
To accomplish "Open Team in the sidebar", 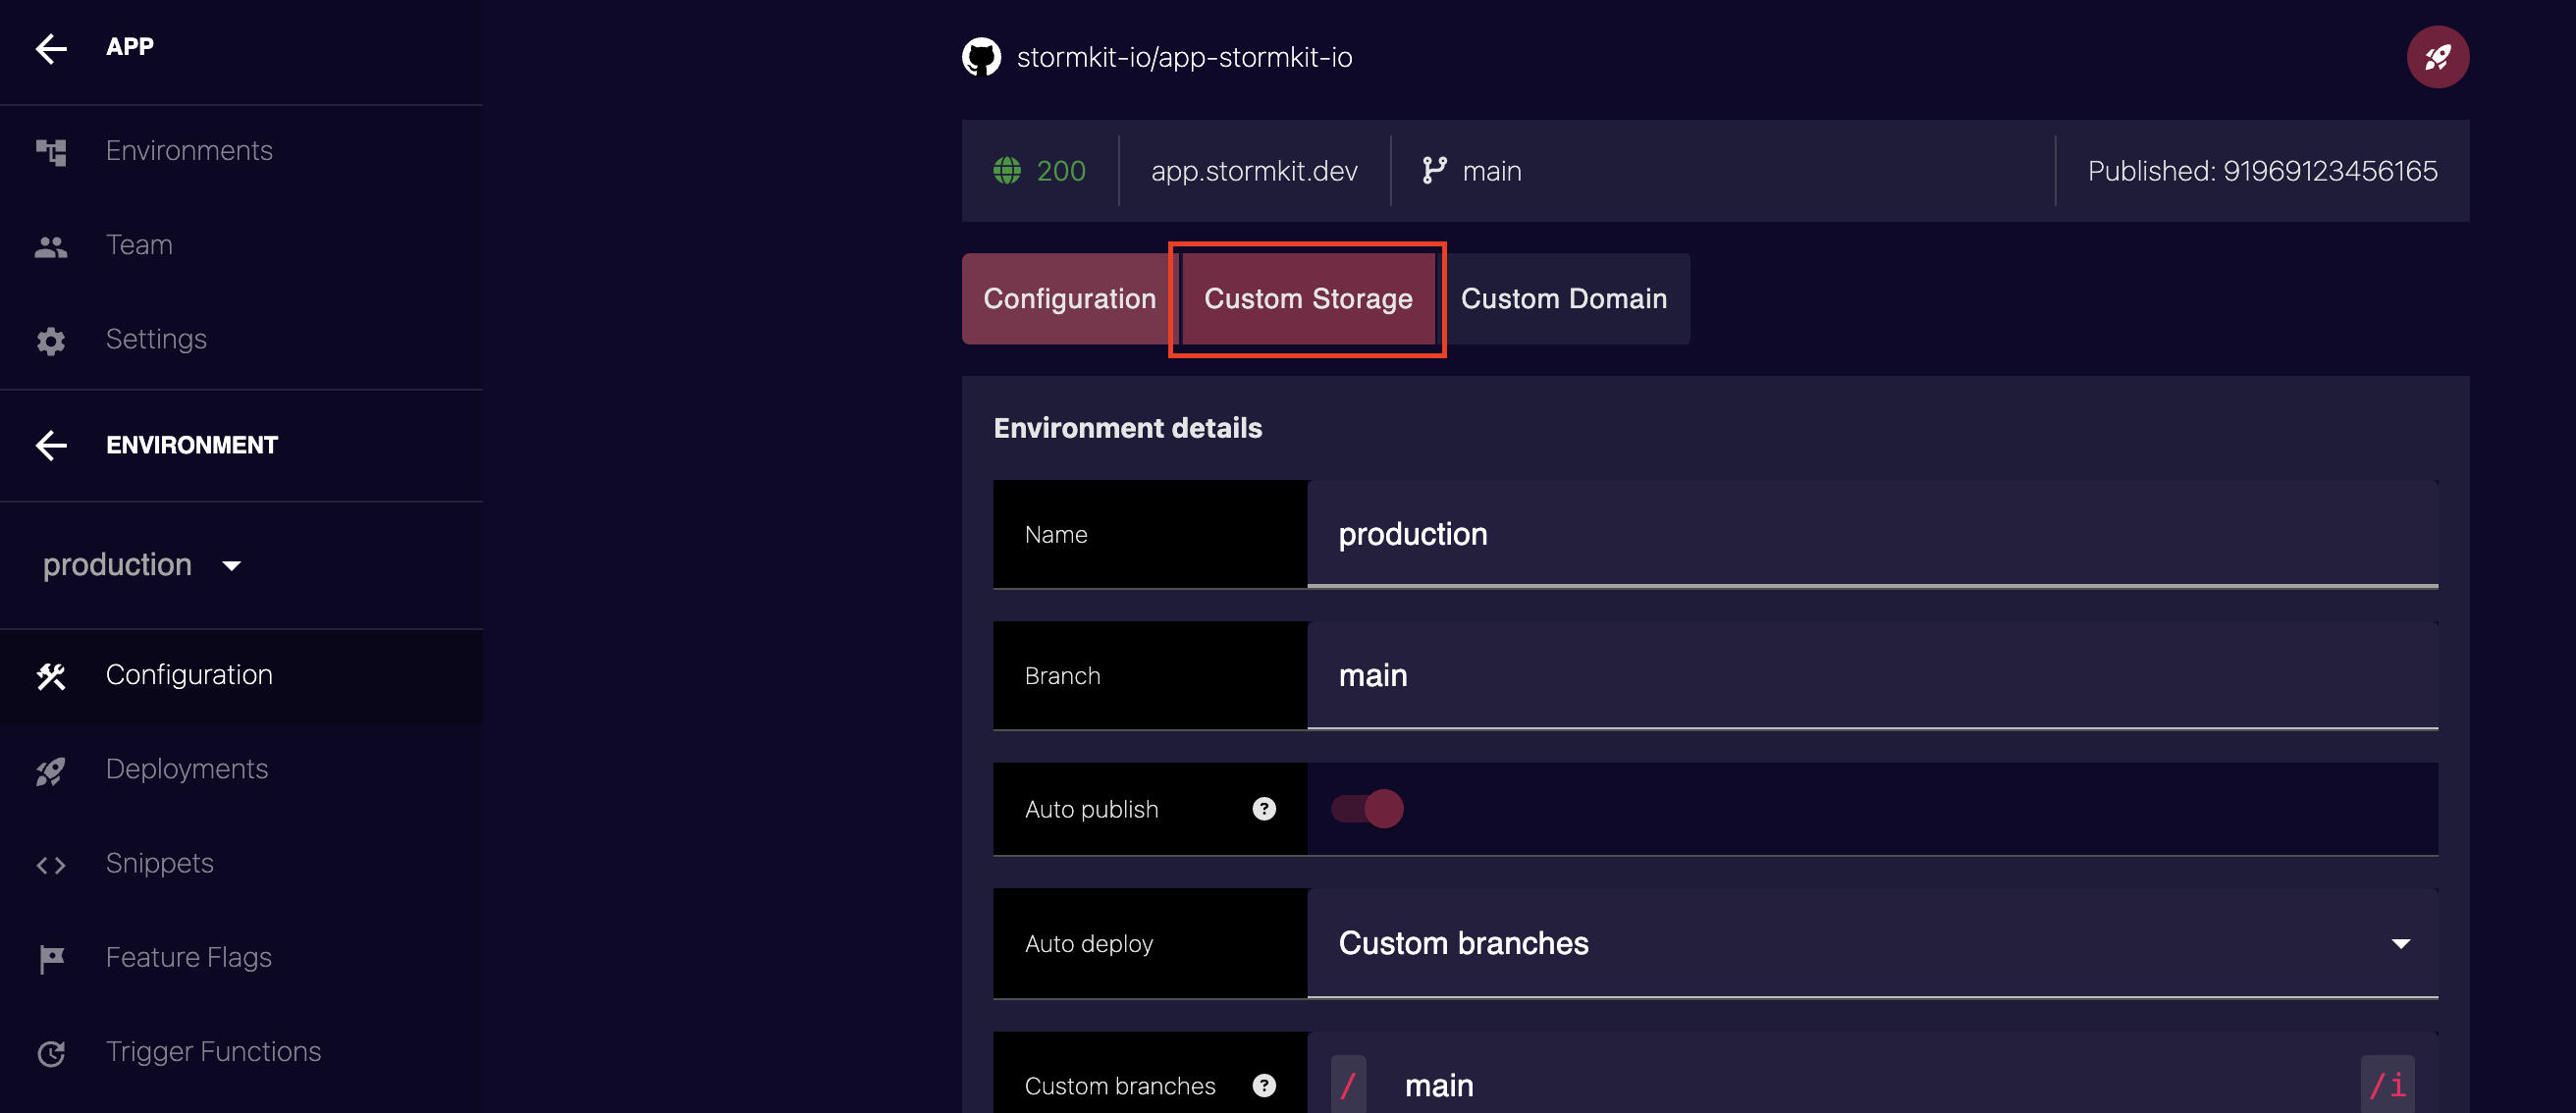I will 241,245.
